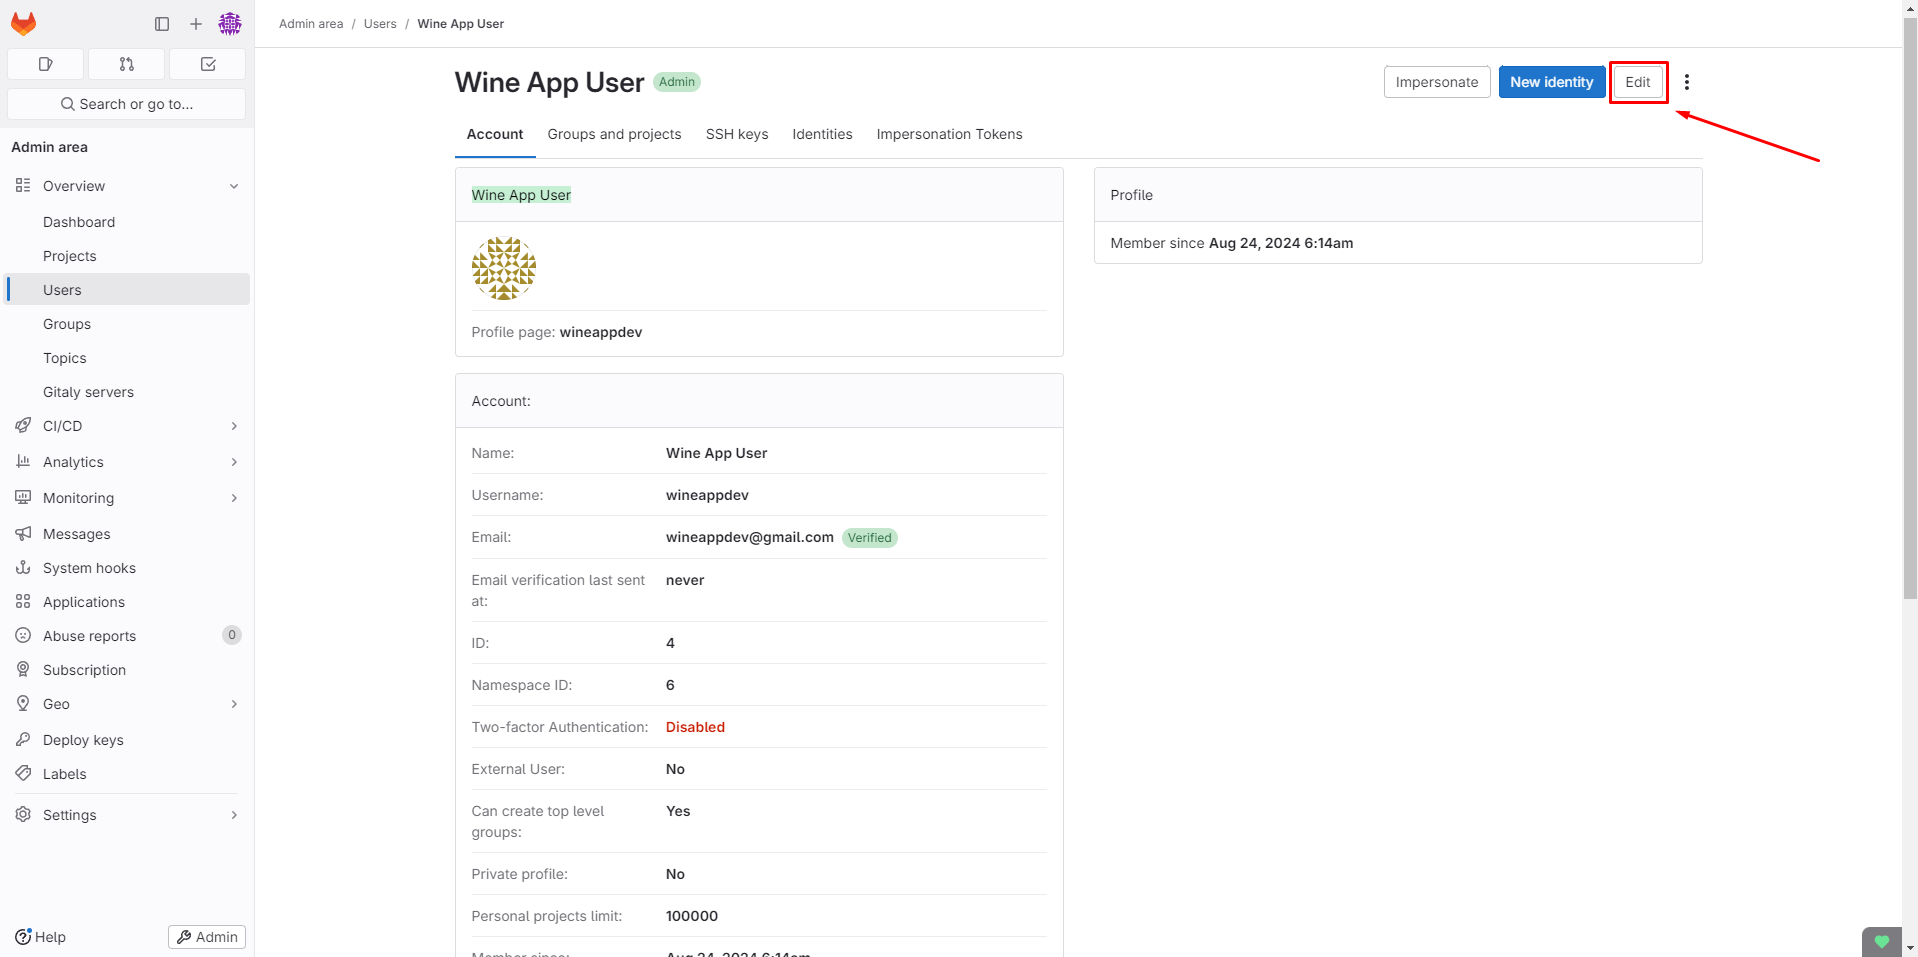Open merge requests icon
This screenshot has width=1918, height=957.
pyautogui.click(x=127, y=64)
